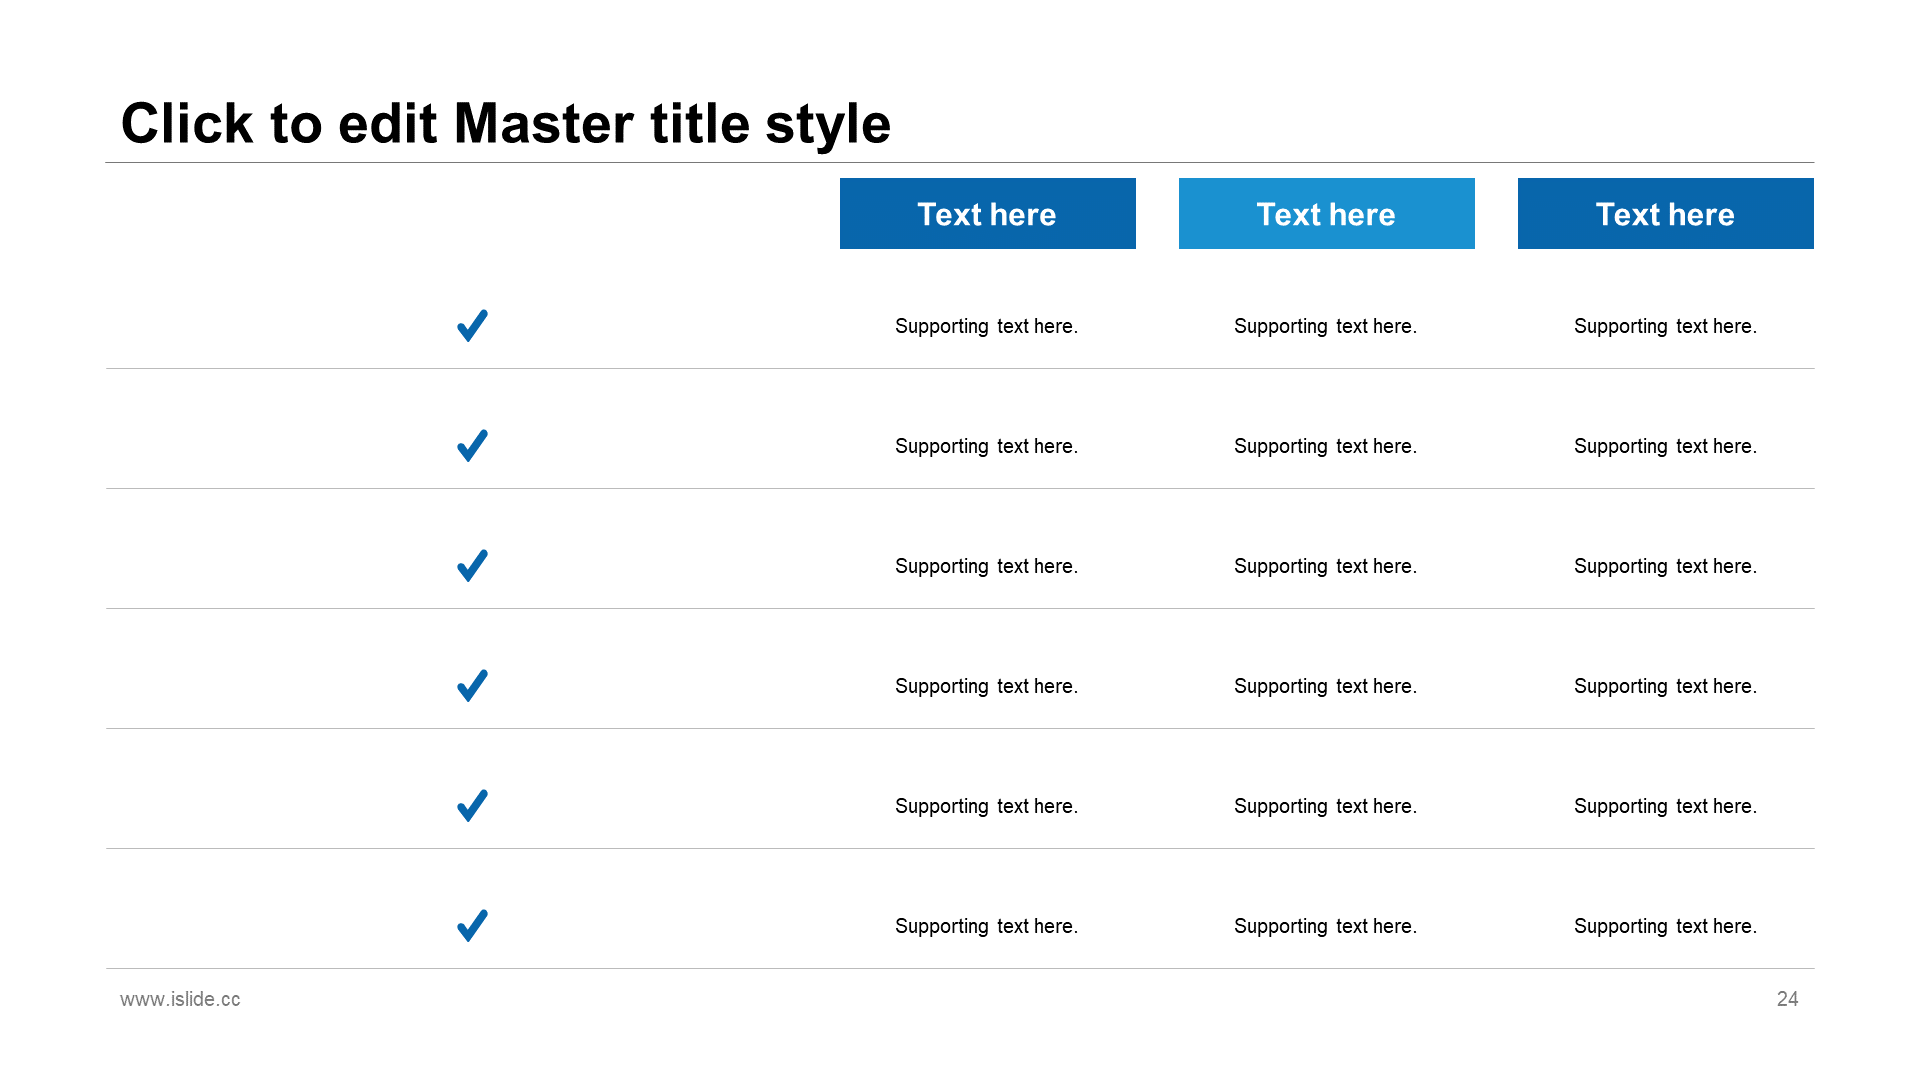The image size is (1920, 1080).
Task: Click second row supporting text in middle column
Action: [1325, 446]
